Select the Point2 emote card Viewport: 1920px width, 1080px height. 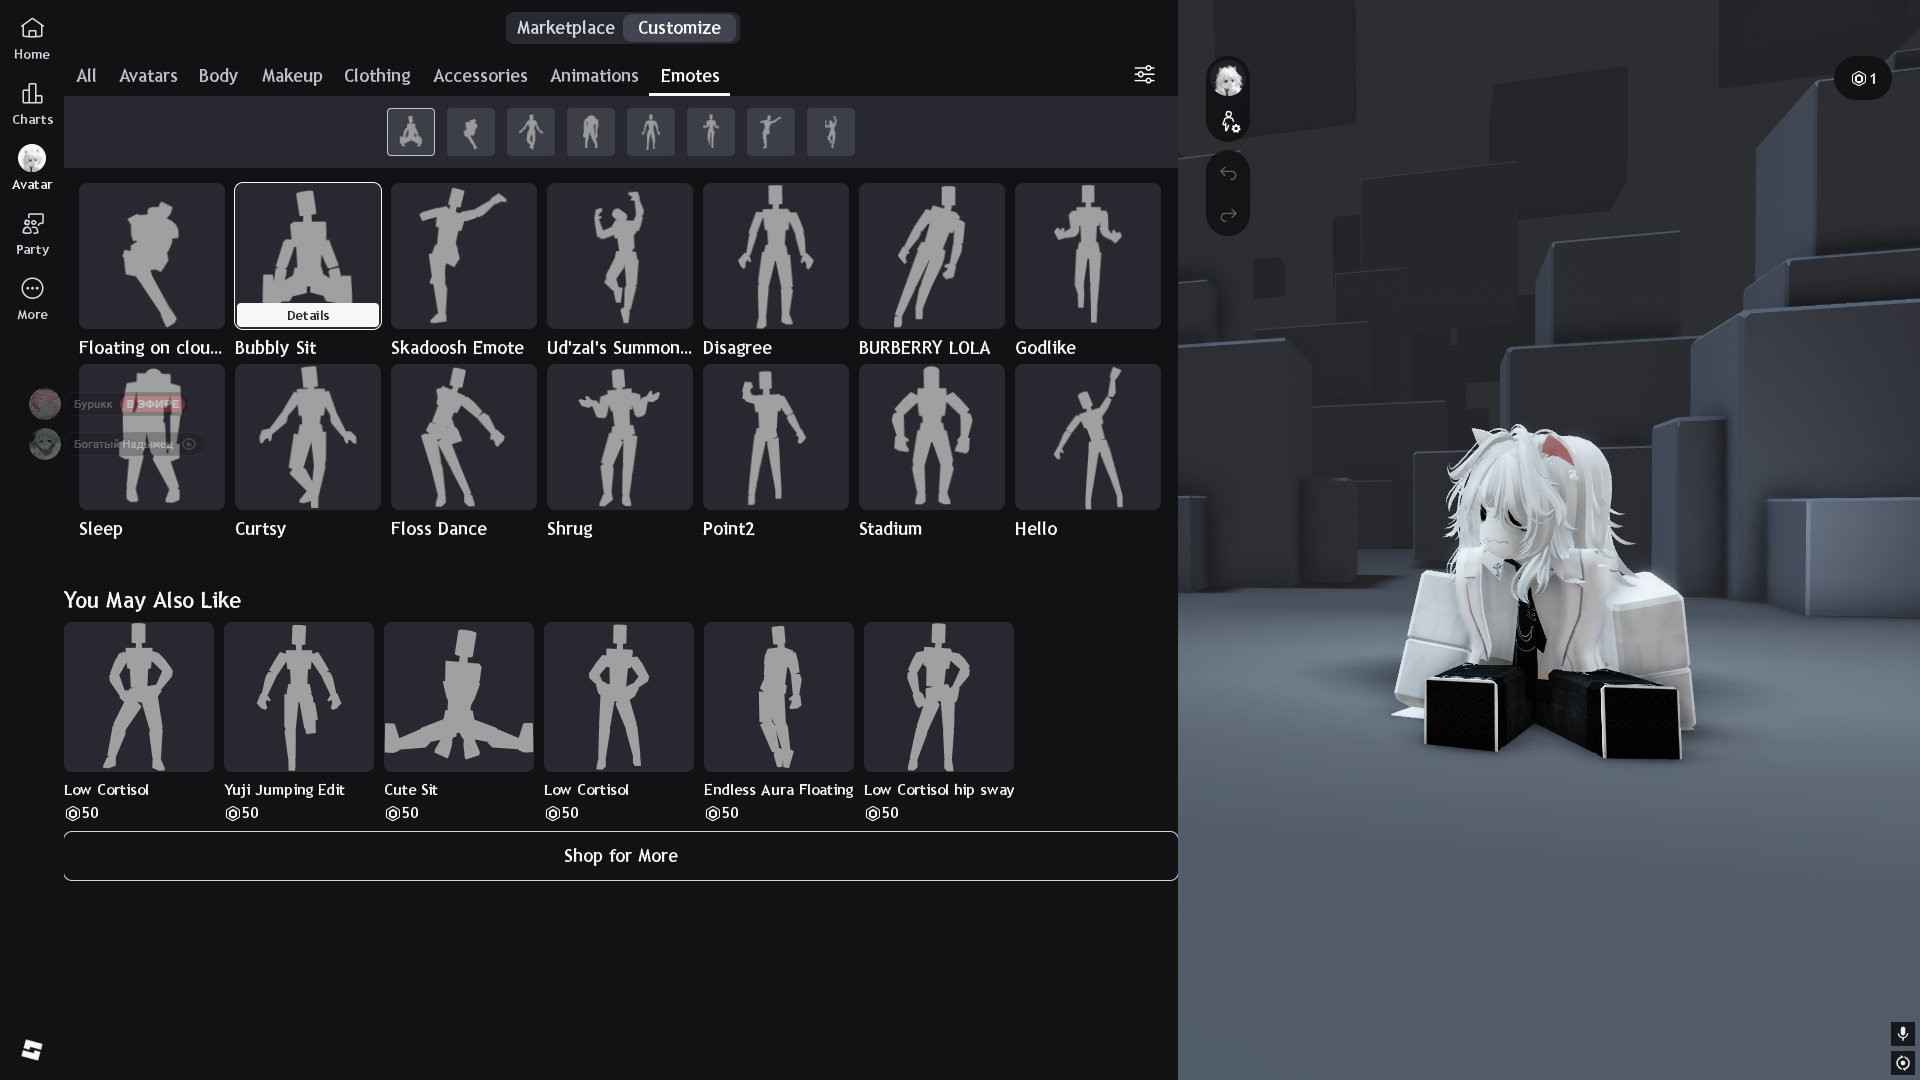776,437
